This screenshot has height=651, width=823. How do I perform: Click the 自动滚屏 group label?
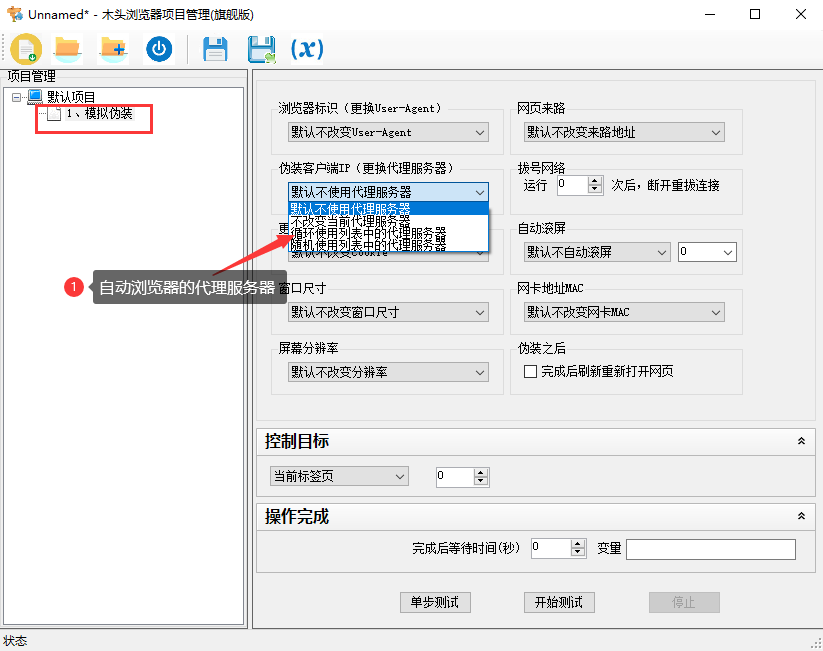tap(542, 228)
